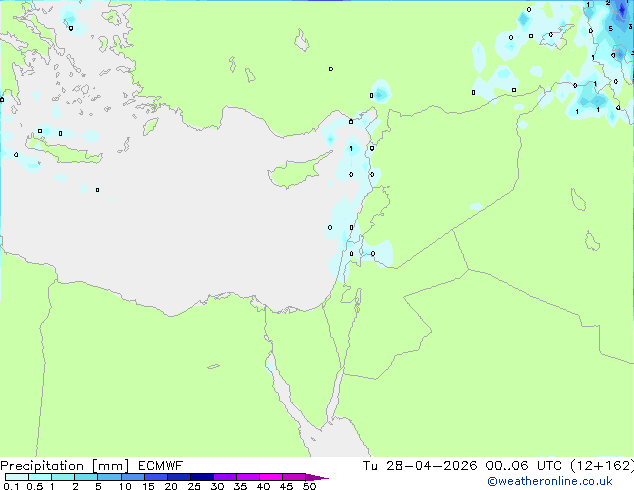Click the legend label '50'
Image resolution: width=634 pixels, height=490 pixels.
click(309, 486)
